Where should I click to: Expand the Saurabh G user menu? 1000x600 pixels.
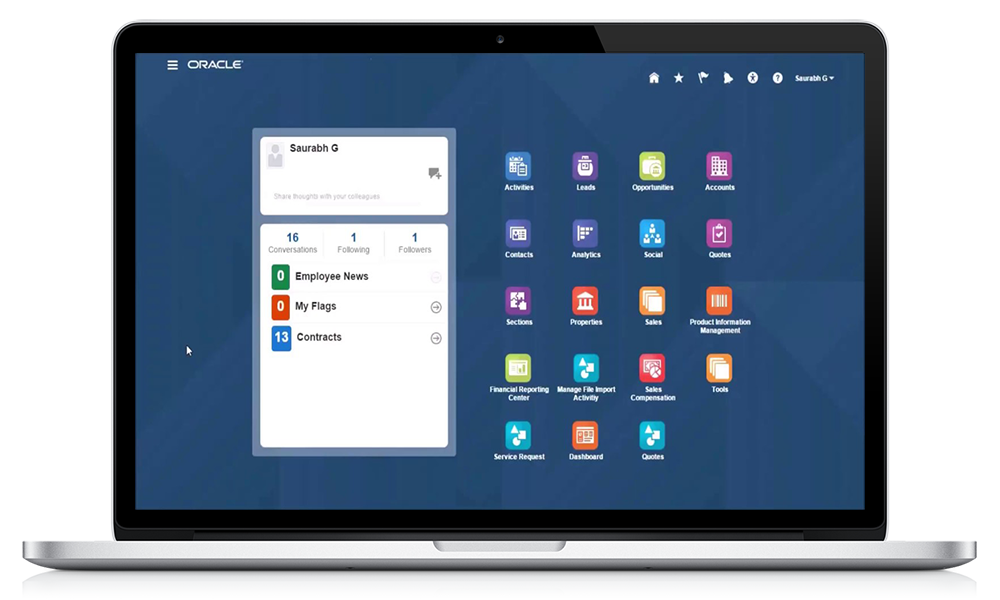[814, 78]
